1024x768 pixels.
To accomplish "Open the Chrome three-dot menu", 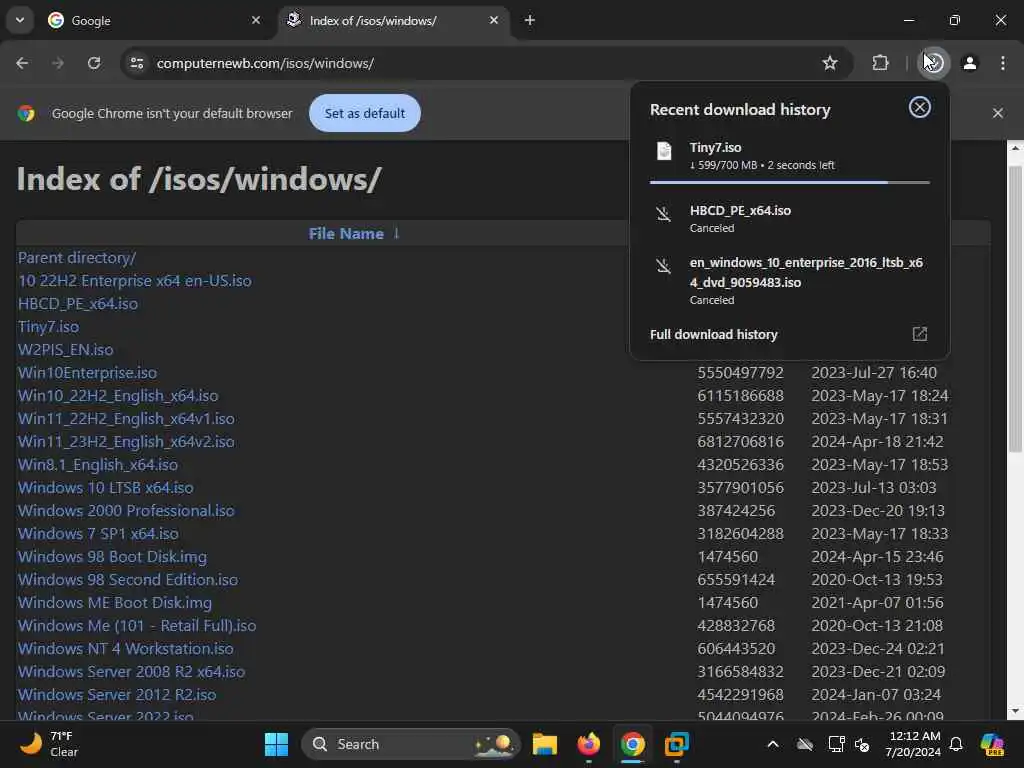I will click(1002, 63).
